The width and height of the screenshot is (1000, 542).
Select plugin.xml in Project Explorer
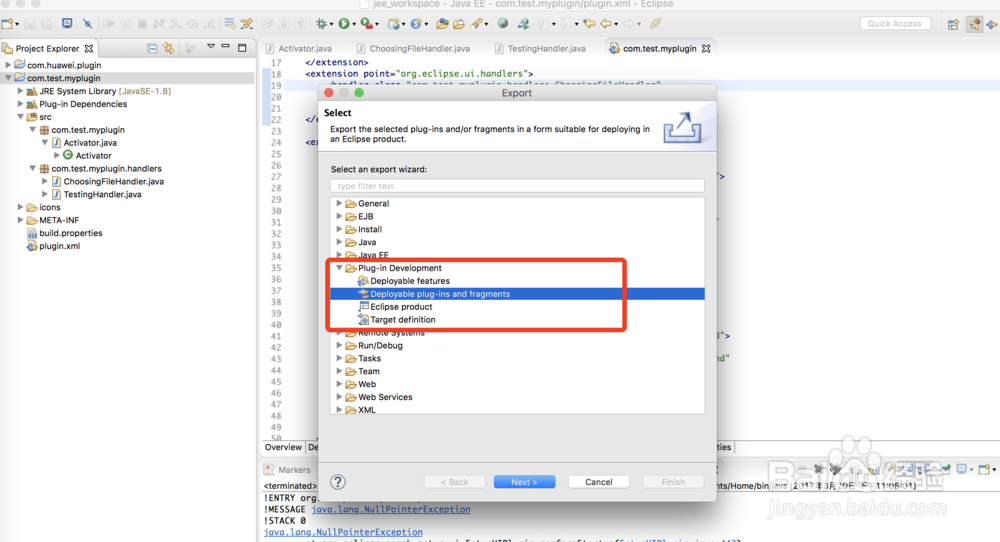(54, 246)
